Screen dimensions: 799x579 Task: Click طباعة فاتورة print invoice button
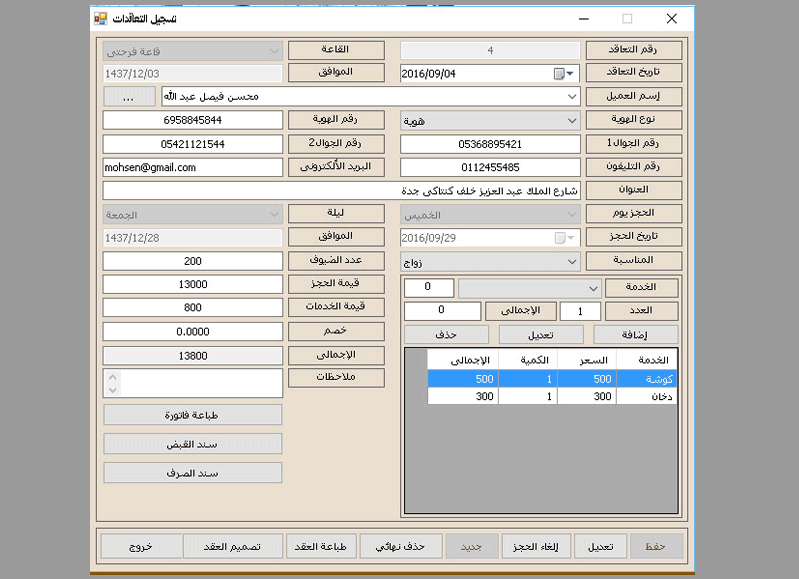(x=193, y=415)
